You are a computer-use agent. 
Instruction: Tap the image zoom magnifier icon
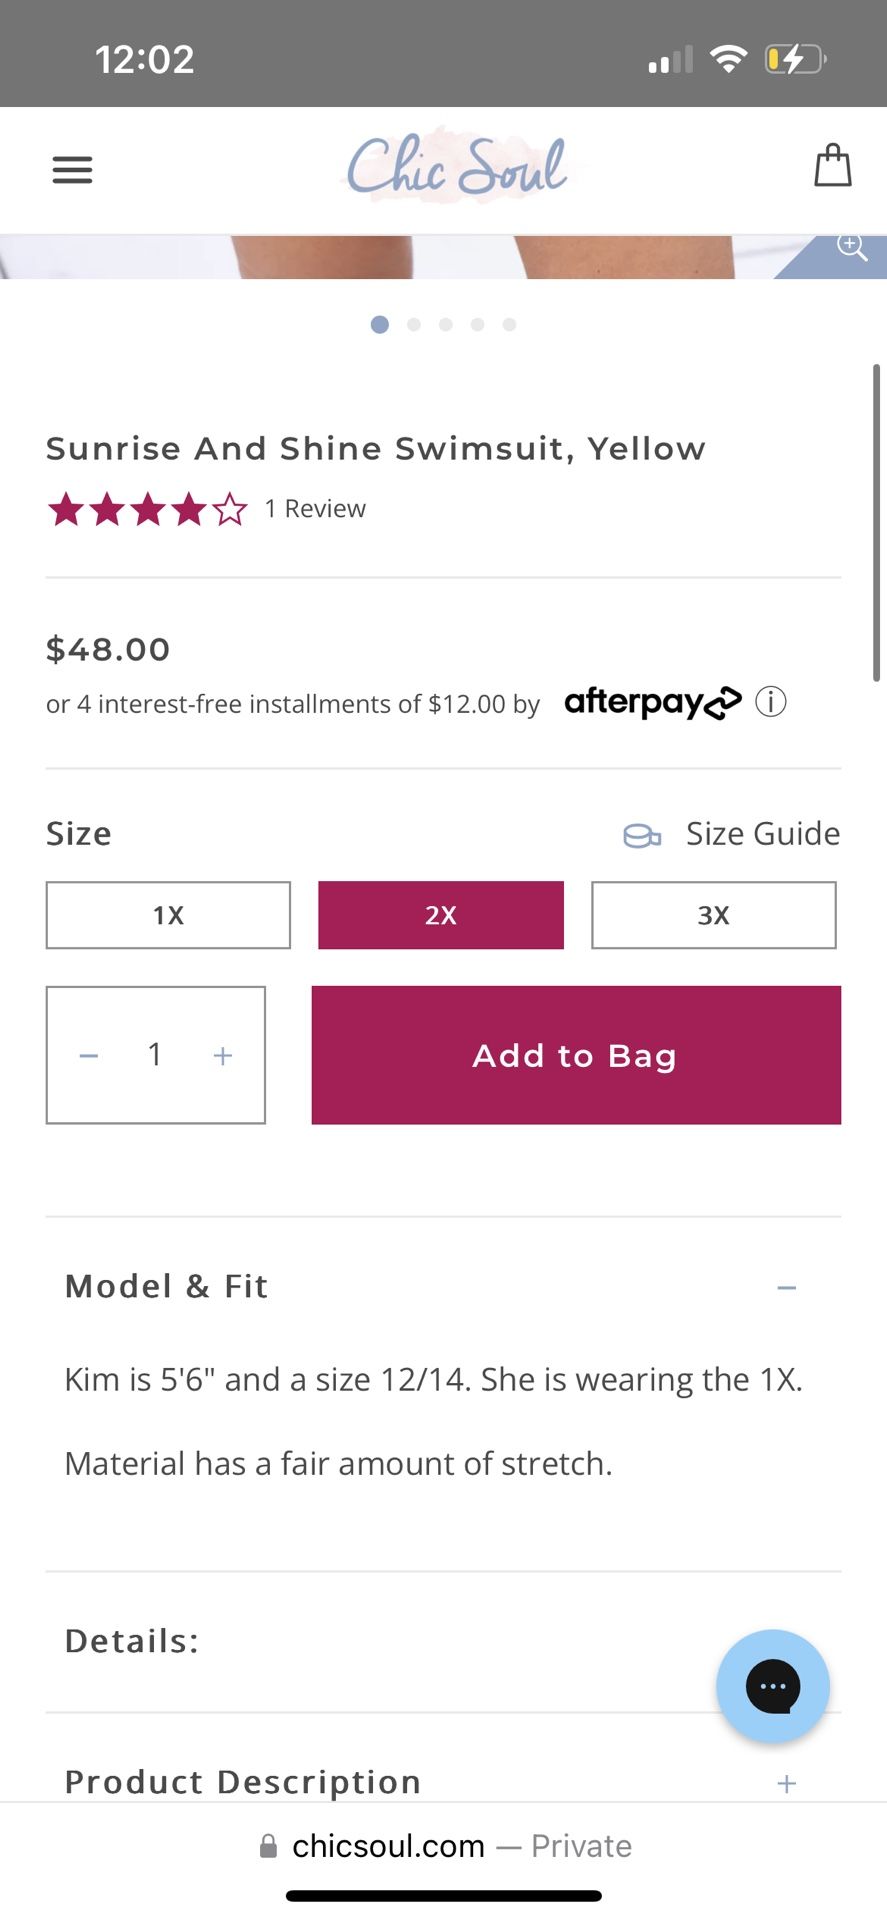[852, 247]
